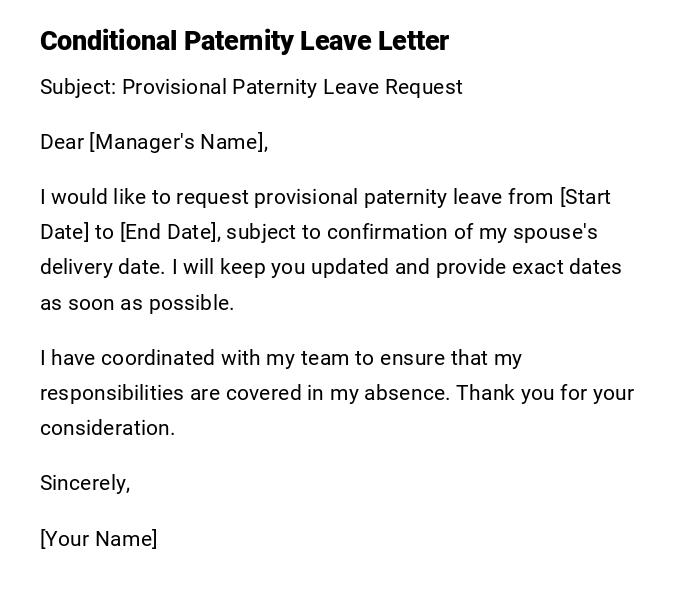700x601 pixels.
Task: Click the words delivery date
Action: click(102, 267)
